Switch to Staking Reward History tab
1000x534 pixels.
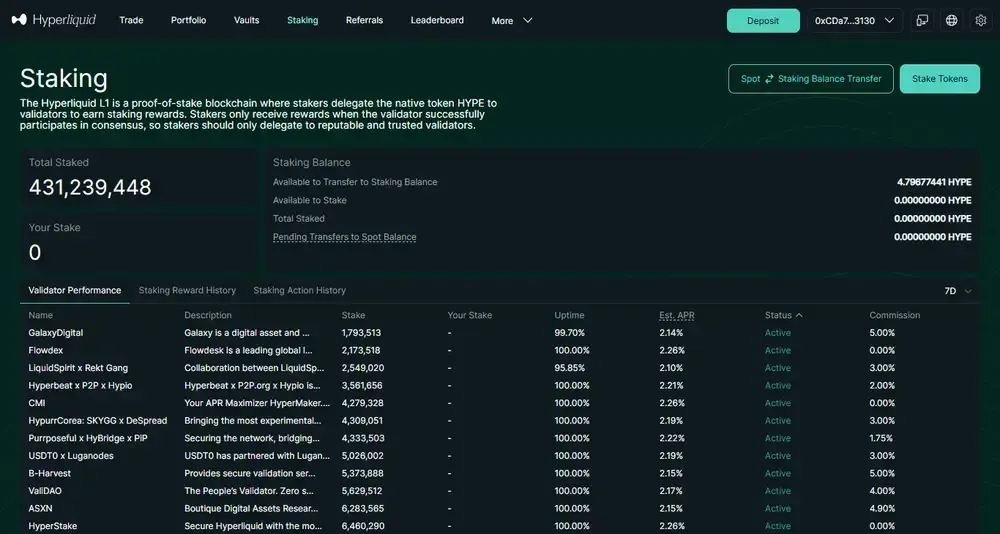click(187, 290)
